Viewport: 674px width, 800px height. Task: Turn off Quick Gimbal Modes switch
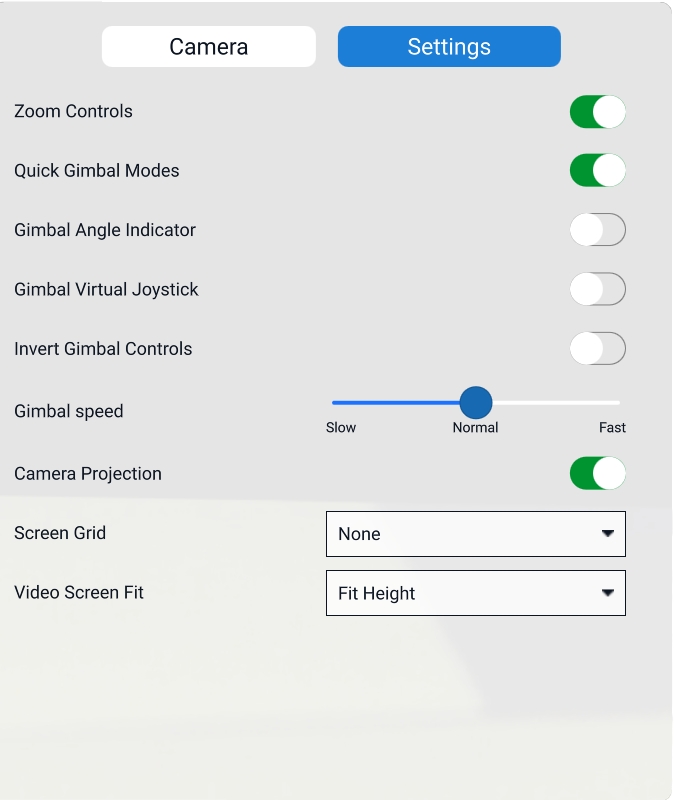[597, 171]
